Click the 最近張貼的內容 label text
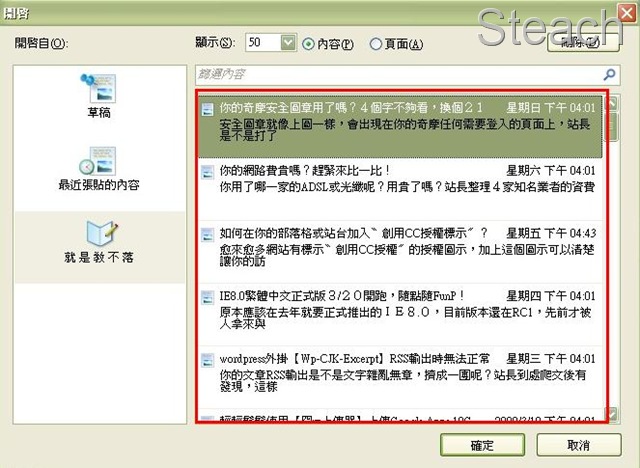The image size is (640, 468). coord(99,185)
